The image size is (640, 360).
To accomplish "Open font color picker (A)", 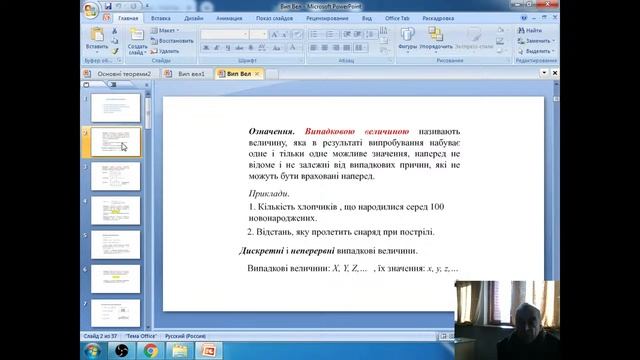I will pos(293,48).
